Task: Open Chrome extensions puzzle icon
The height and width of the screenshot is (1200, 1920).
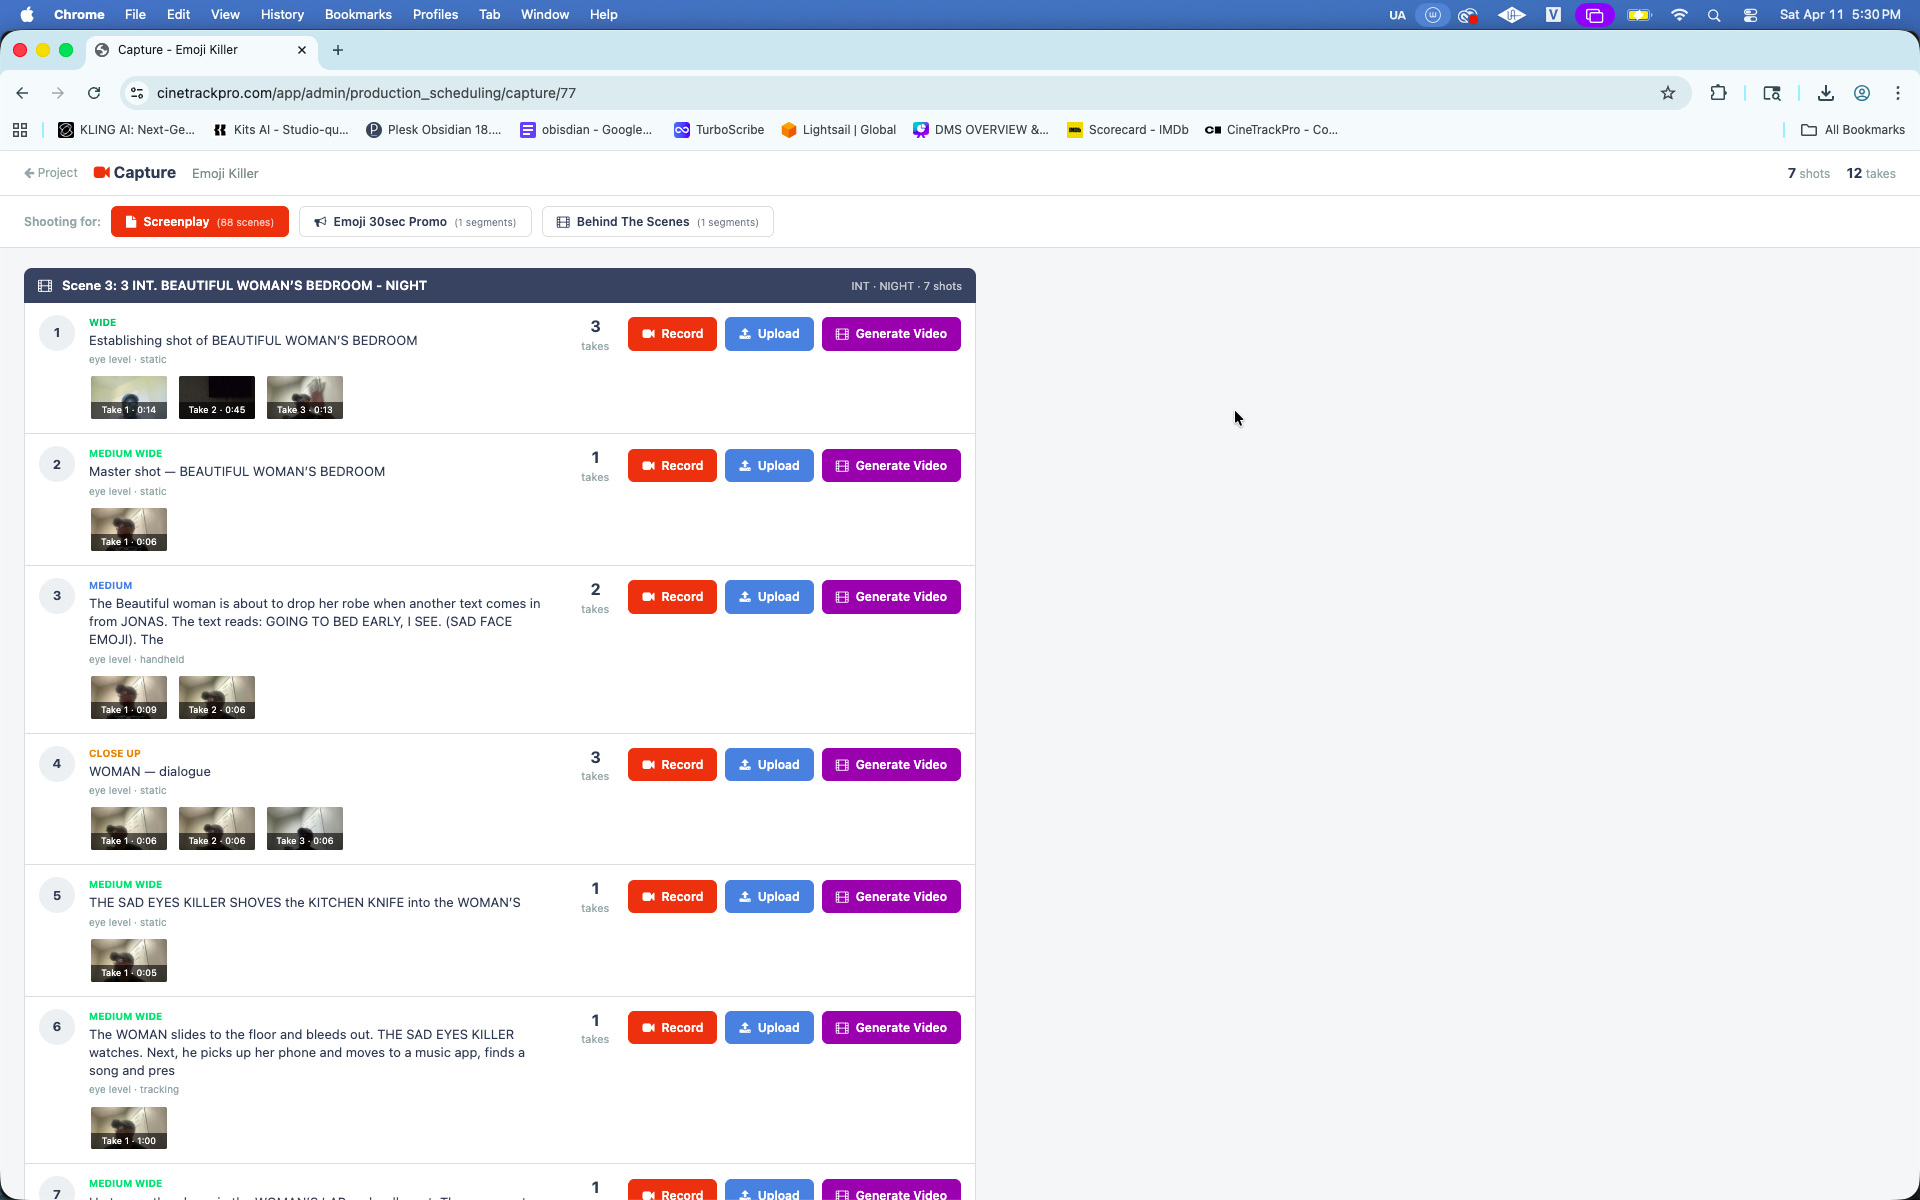Action: coord(1718,93)
